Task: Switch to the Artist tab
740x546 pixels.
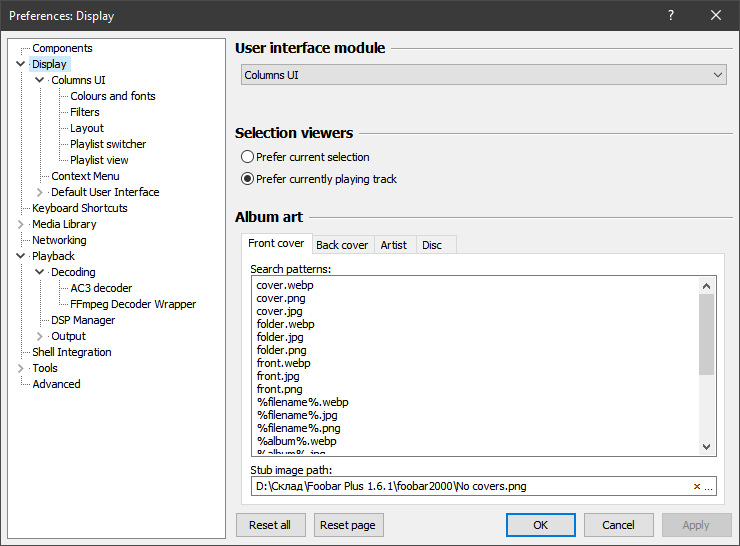Action: click(394, 245)
